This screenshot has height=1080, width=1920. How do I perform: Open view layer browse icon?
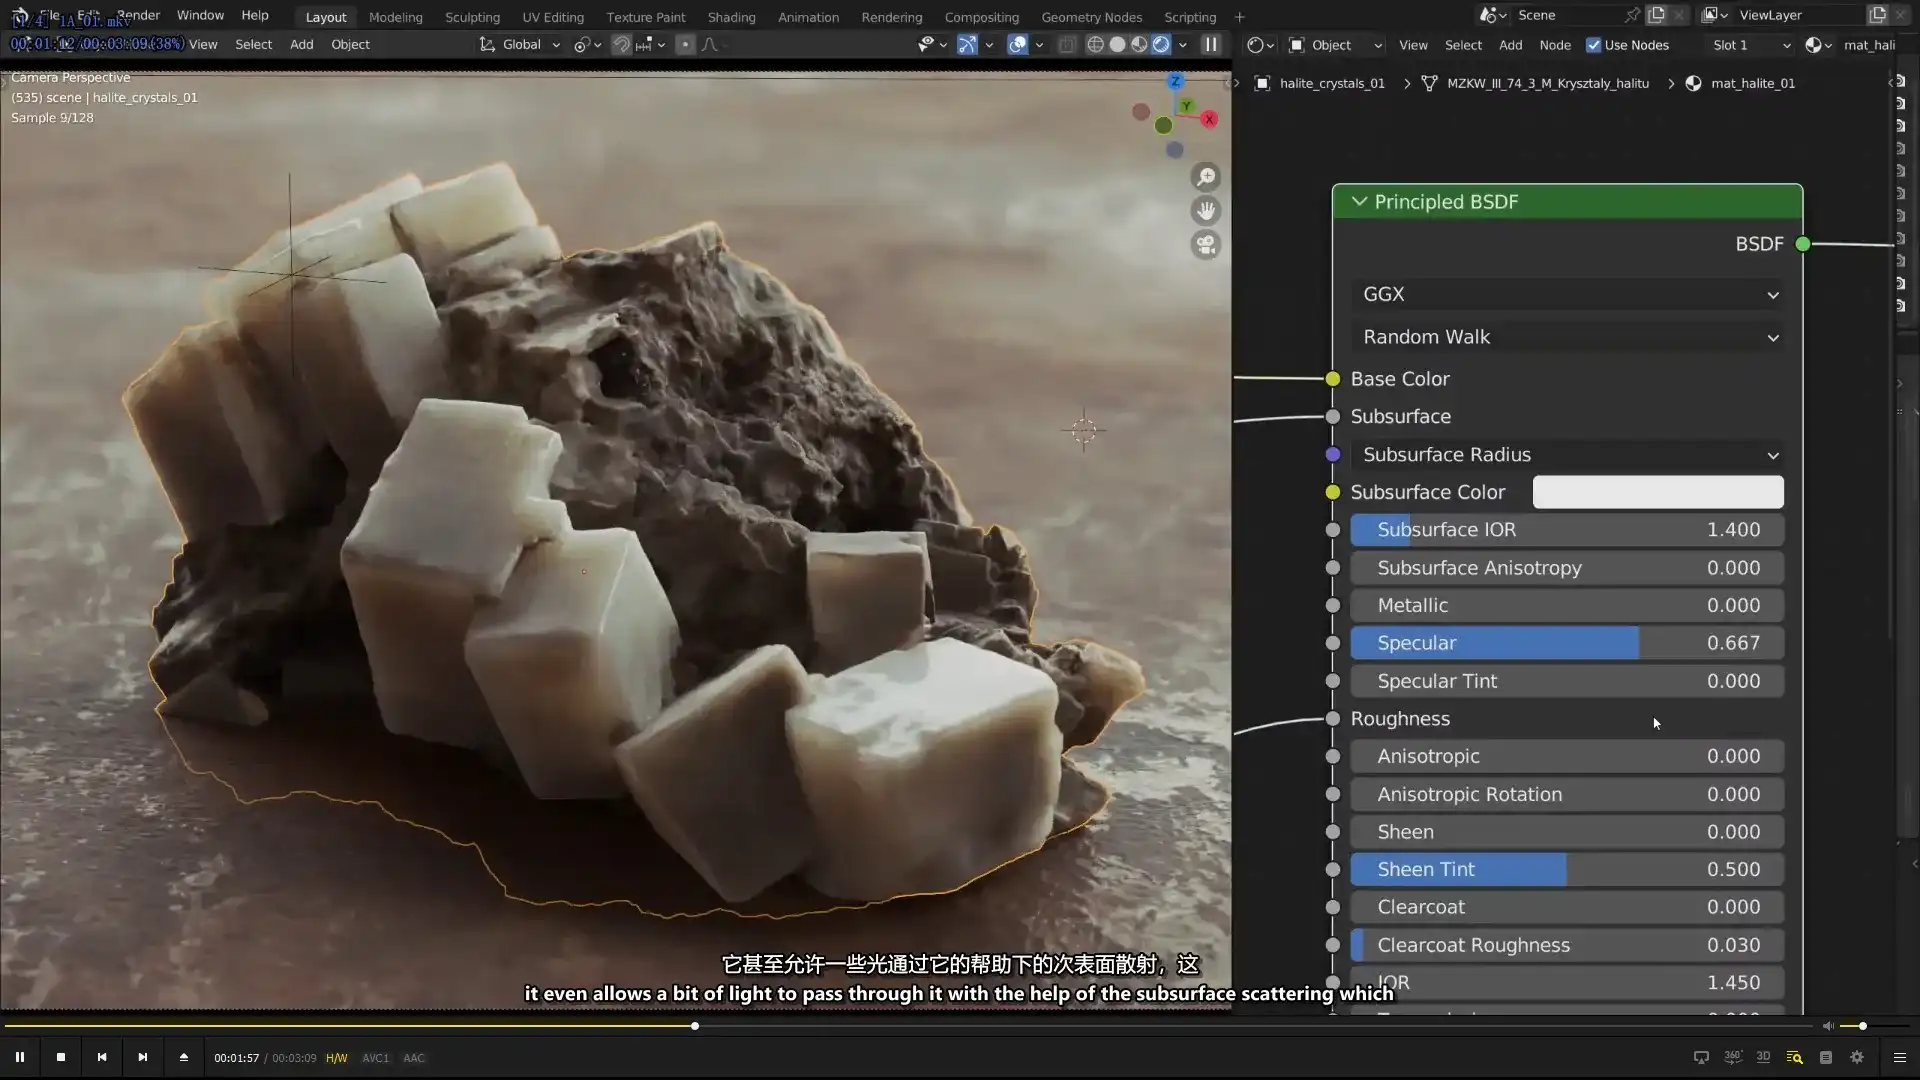tap(1714, 15)
